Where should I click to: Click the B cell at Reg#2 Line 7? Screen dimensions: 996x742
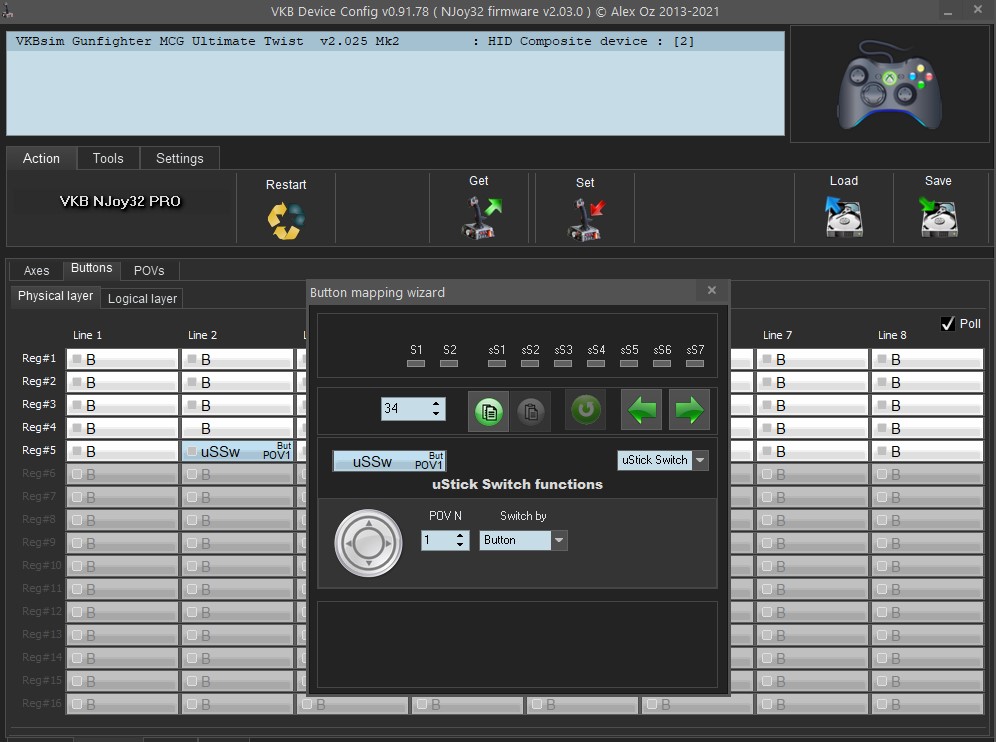tap(812, 382)
